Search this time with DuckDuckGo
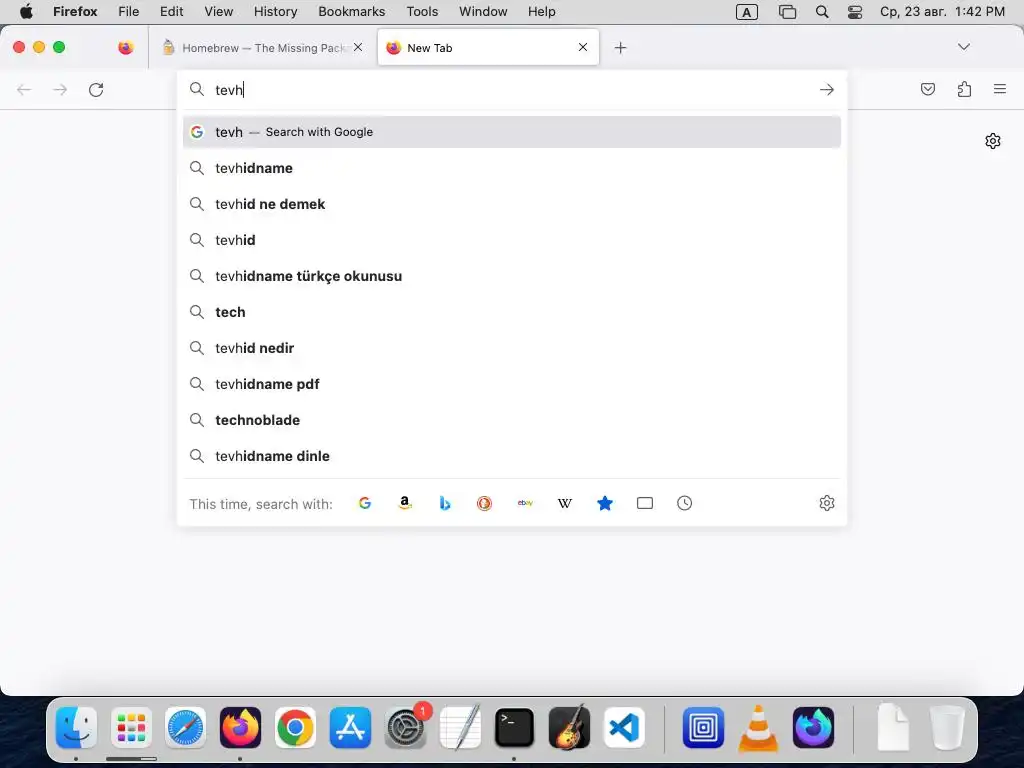The image size is (1024, 768). [485, 503]
